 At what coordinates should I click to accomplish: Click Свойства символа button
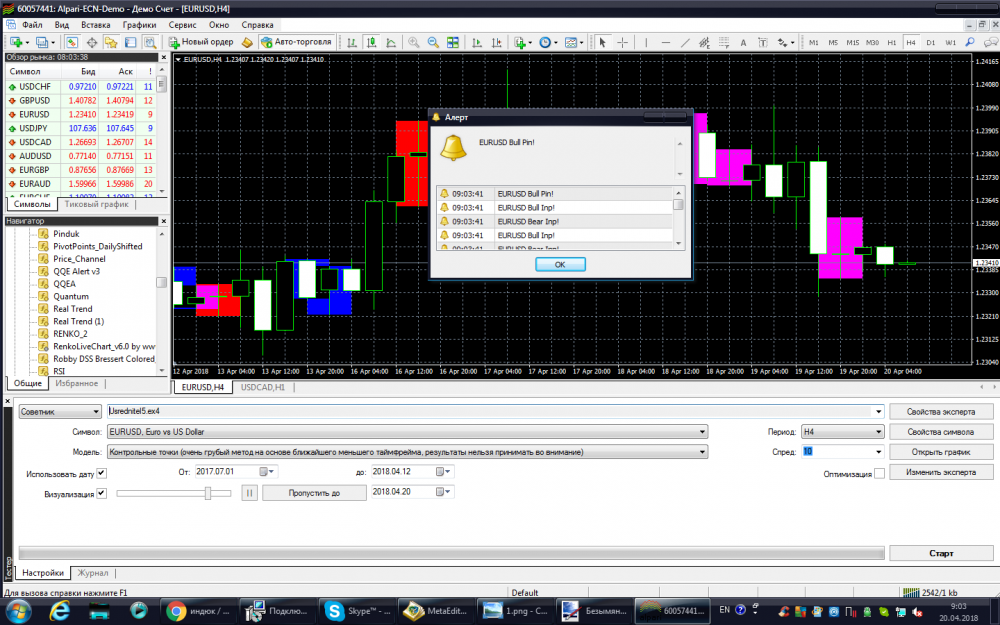(x=941, y=432)
